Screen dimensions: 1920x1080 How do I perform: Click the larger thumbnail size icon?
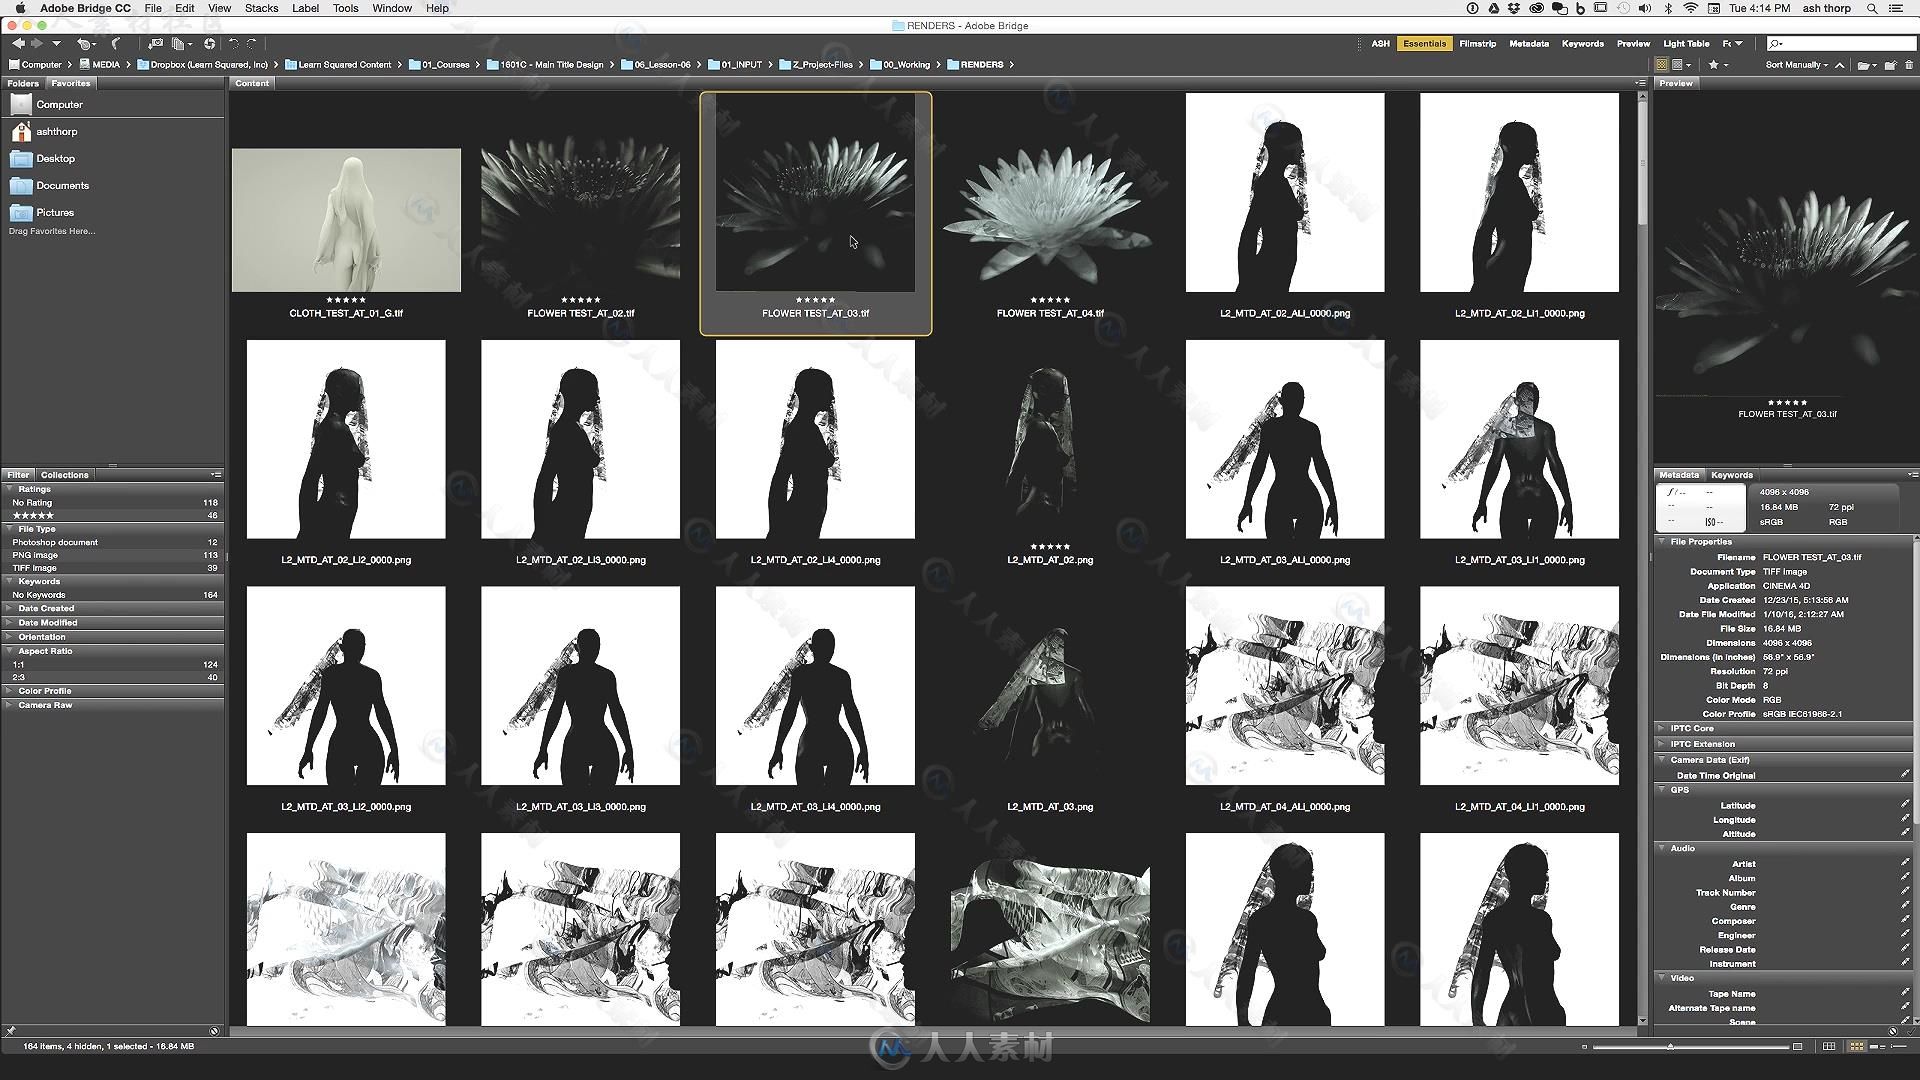1797,1047
